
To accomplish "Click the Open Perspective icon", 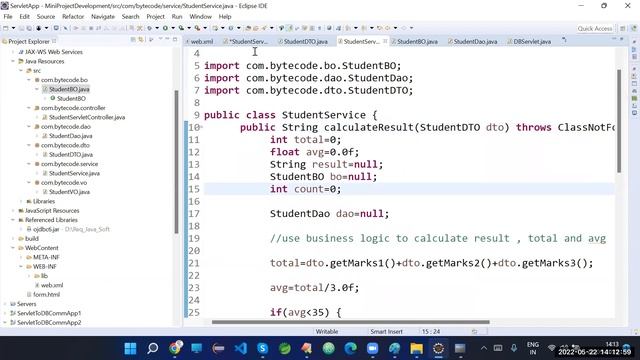I will (x=622, y=29).
